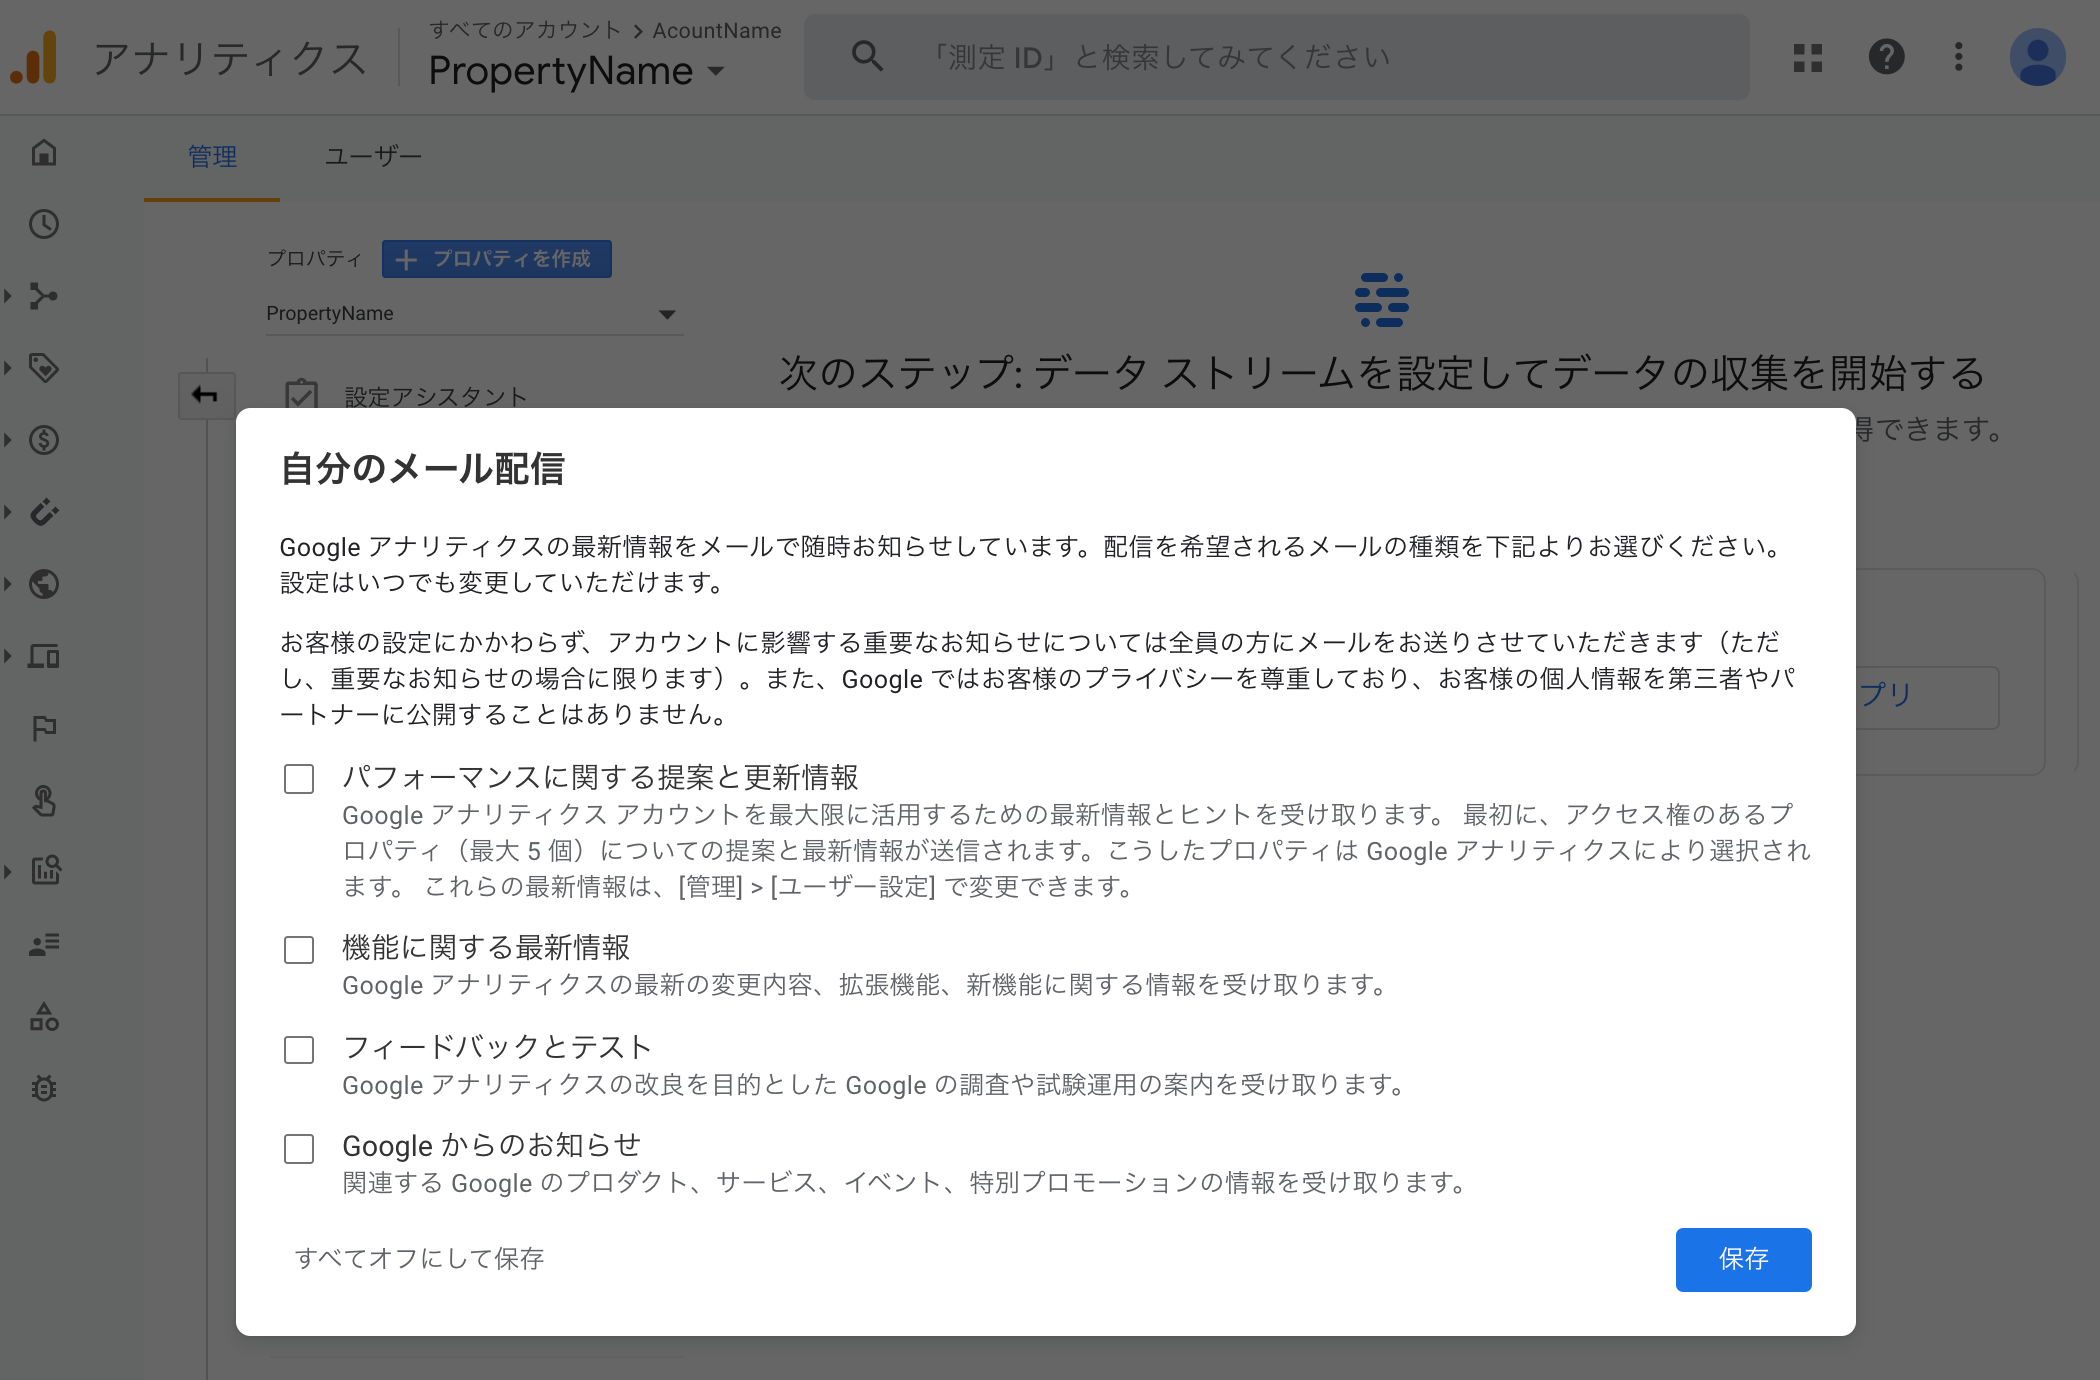
Task: Expand the Acquisition sidebar section arrow
Action: [8, 296]
